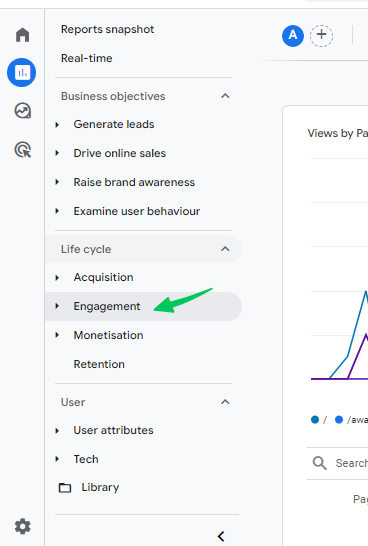Select User attributes label
The image size is (368, 546).
pos(113,430)
